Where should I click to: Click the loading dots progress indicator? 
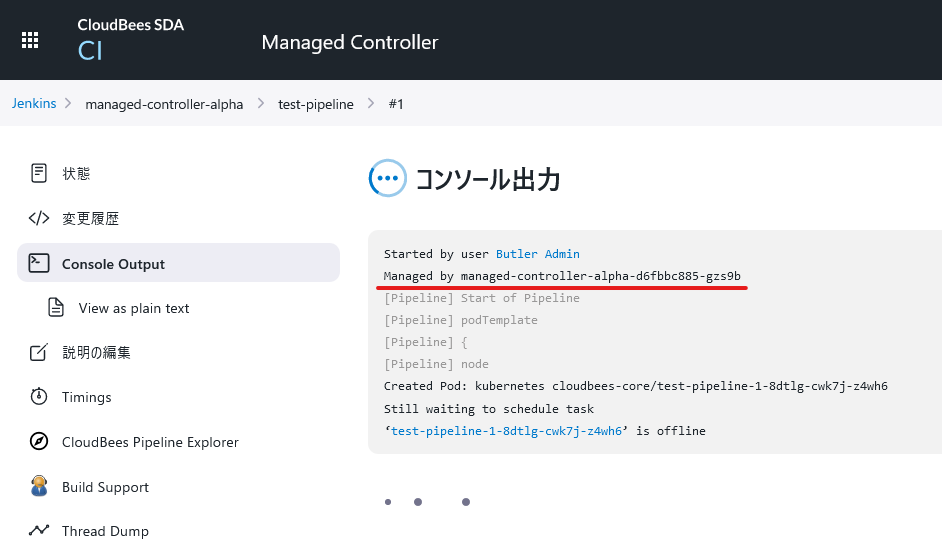[427, 502]
